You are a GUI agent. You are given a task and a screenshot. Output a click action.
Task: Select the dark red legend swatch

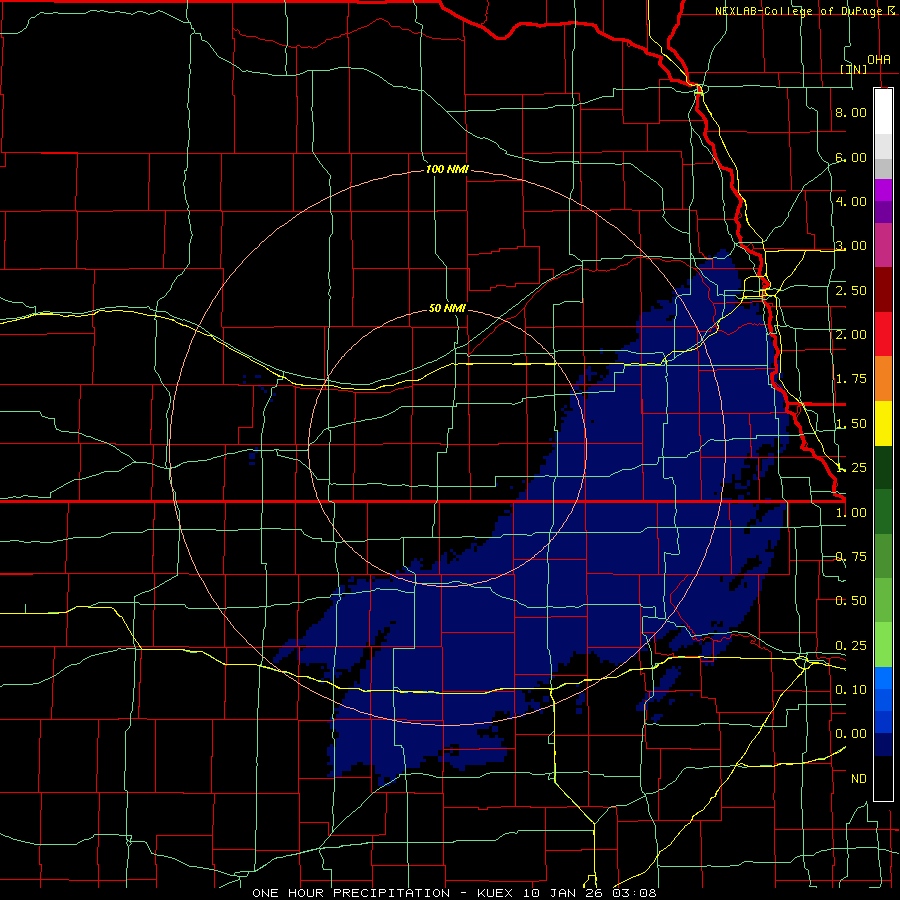(x=883, y=290)
